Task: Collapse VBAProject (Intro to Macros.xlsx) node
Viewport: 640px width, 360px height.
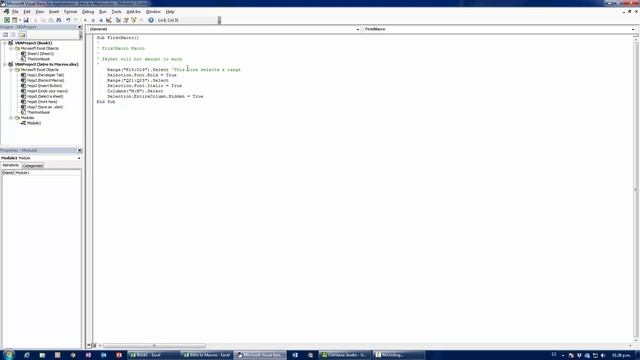Action: (5, 64)
